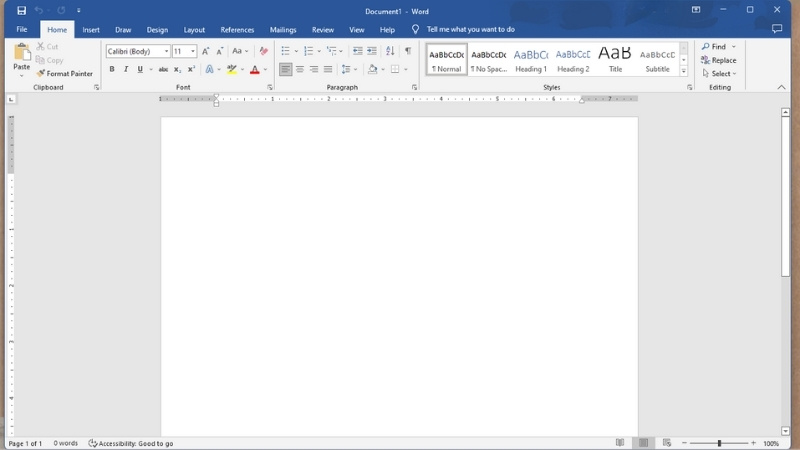Screen dimensions: 800x450
Task: Click the Replace button in Editing group
Action: click(x=719, y=60)
